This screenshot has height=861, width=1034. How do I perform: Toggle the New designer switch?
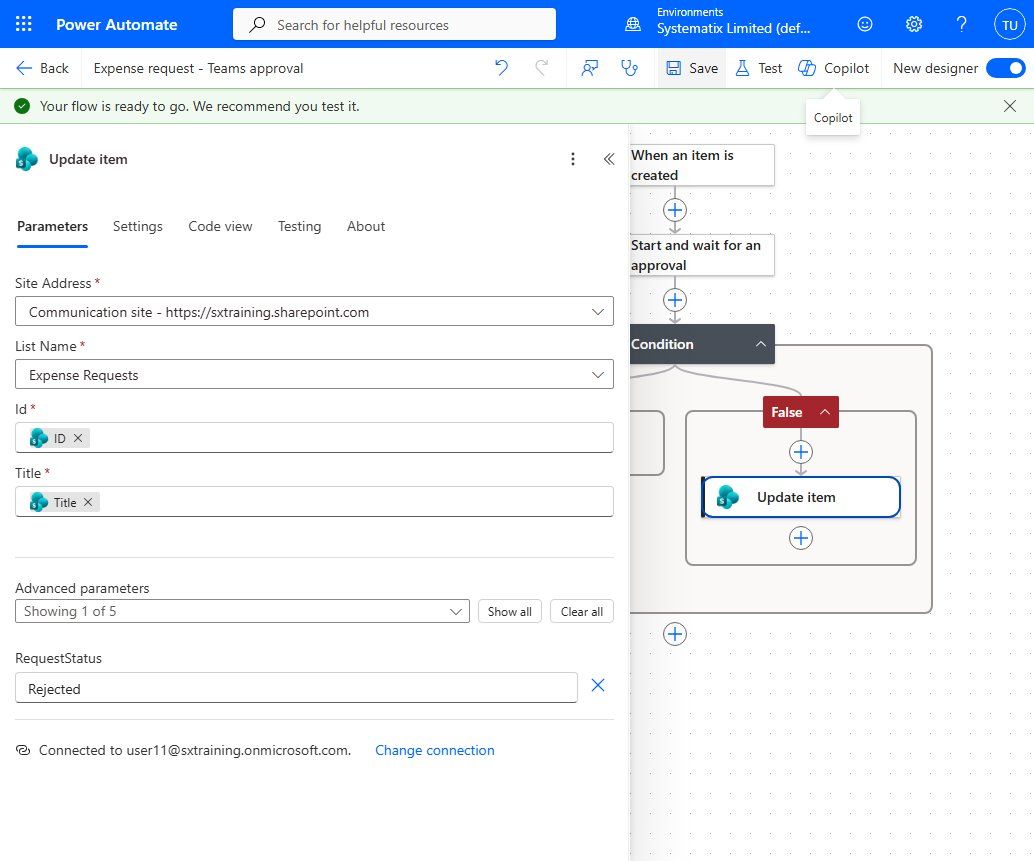pyautogui.click(x=1006, y=68)
